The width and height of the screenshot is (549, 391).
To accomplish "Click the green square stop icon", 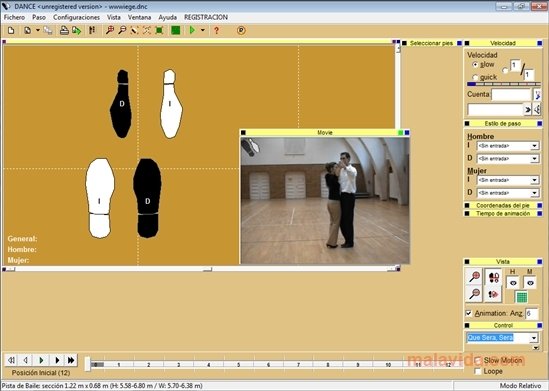I will click(x=175, y=30).
